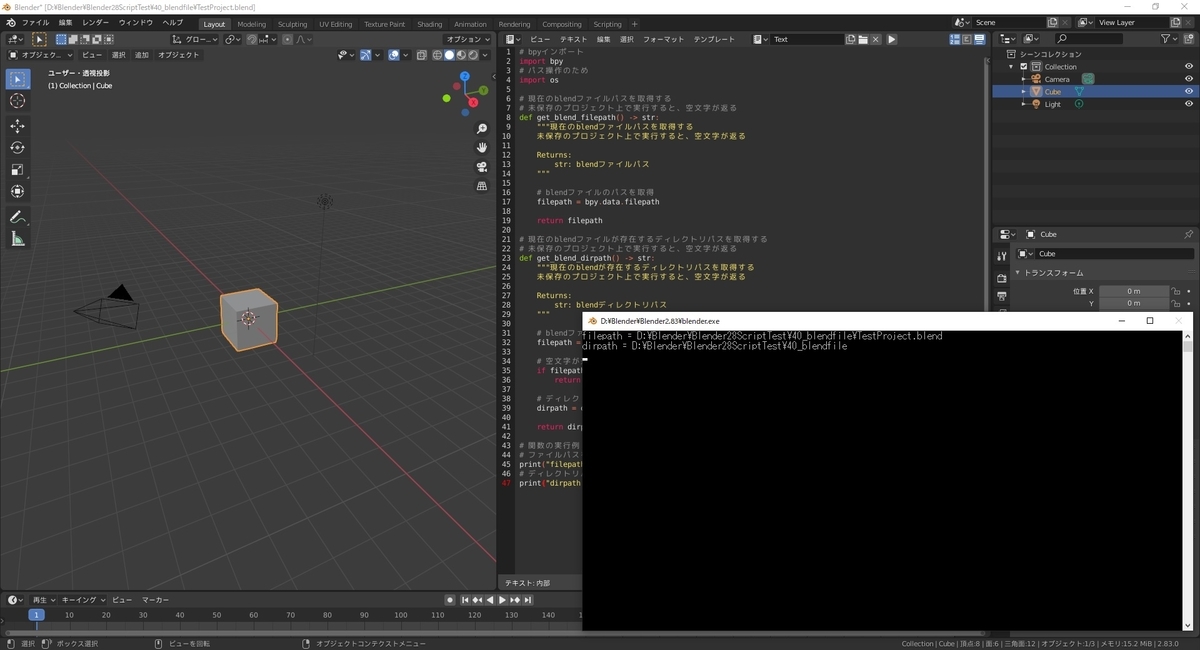Open transform orientation Global dropdown
The image size is (1200, 650).
tap(192, 39)
